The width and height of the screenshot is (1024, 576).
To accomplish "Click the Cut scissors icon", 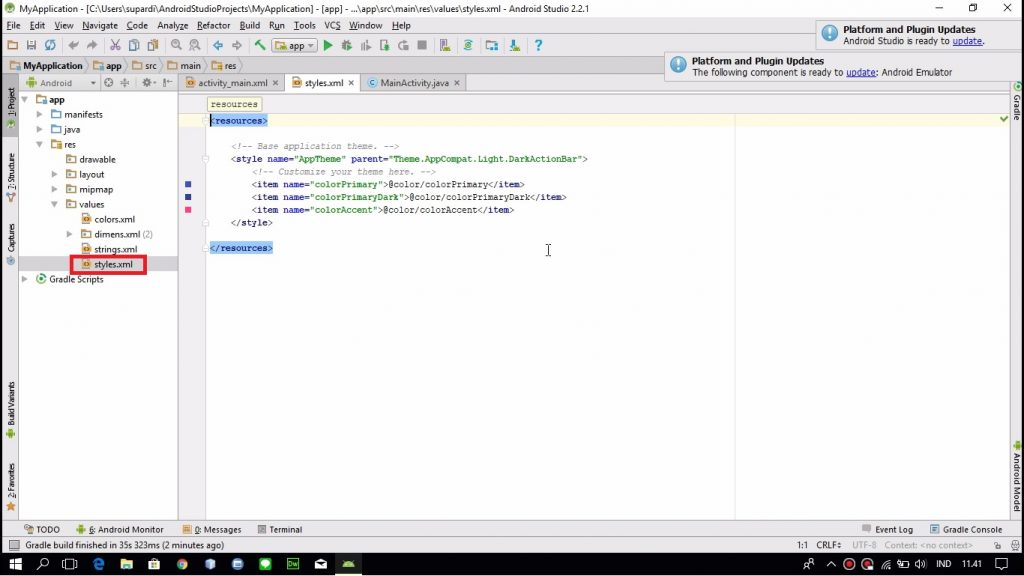I will pos(115,45).
